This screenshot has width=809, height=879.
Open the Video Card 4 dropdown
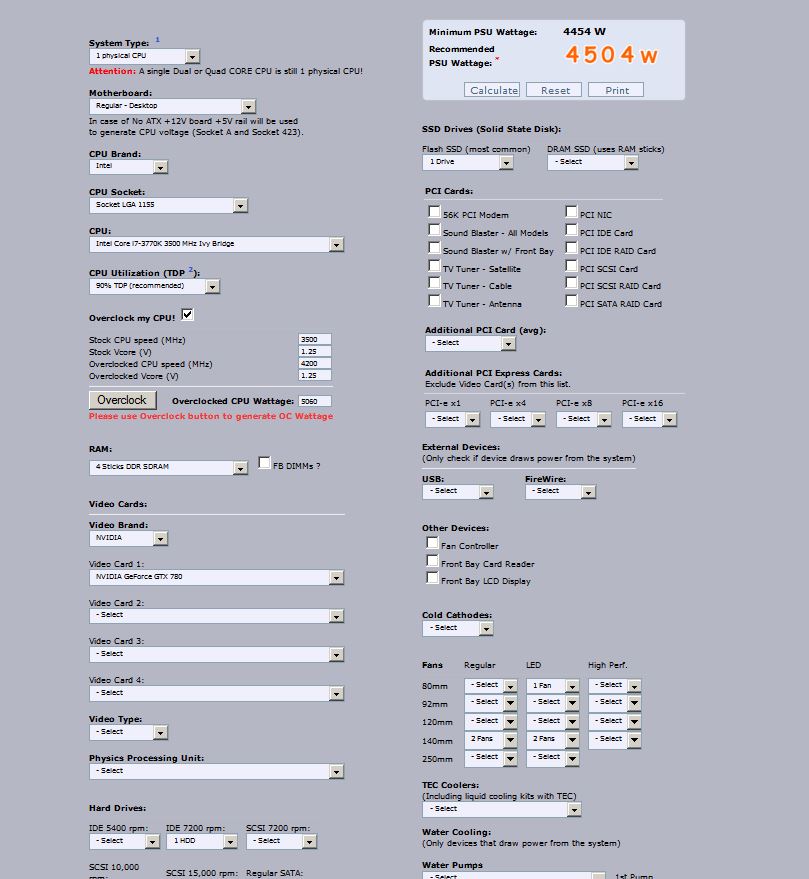click(x=216, y=693)
